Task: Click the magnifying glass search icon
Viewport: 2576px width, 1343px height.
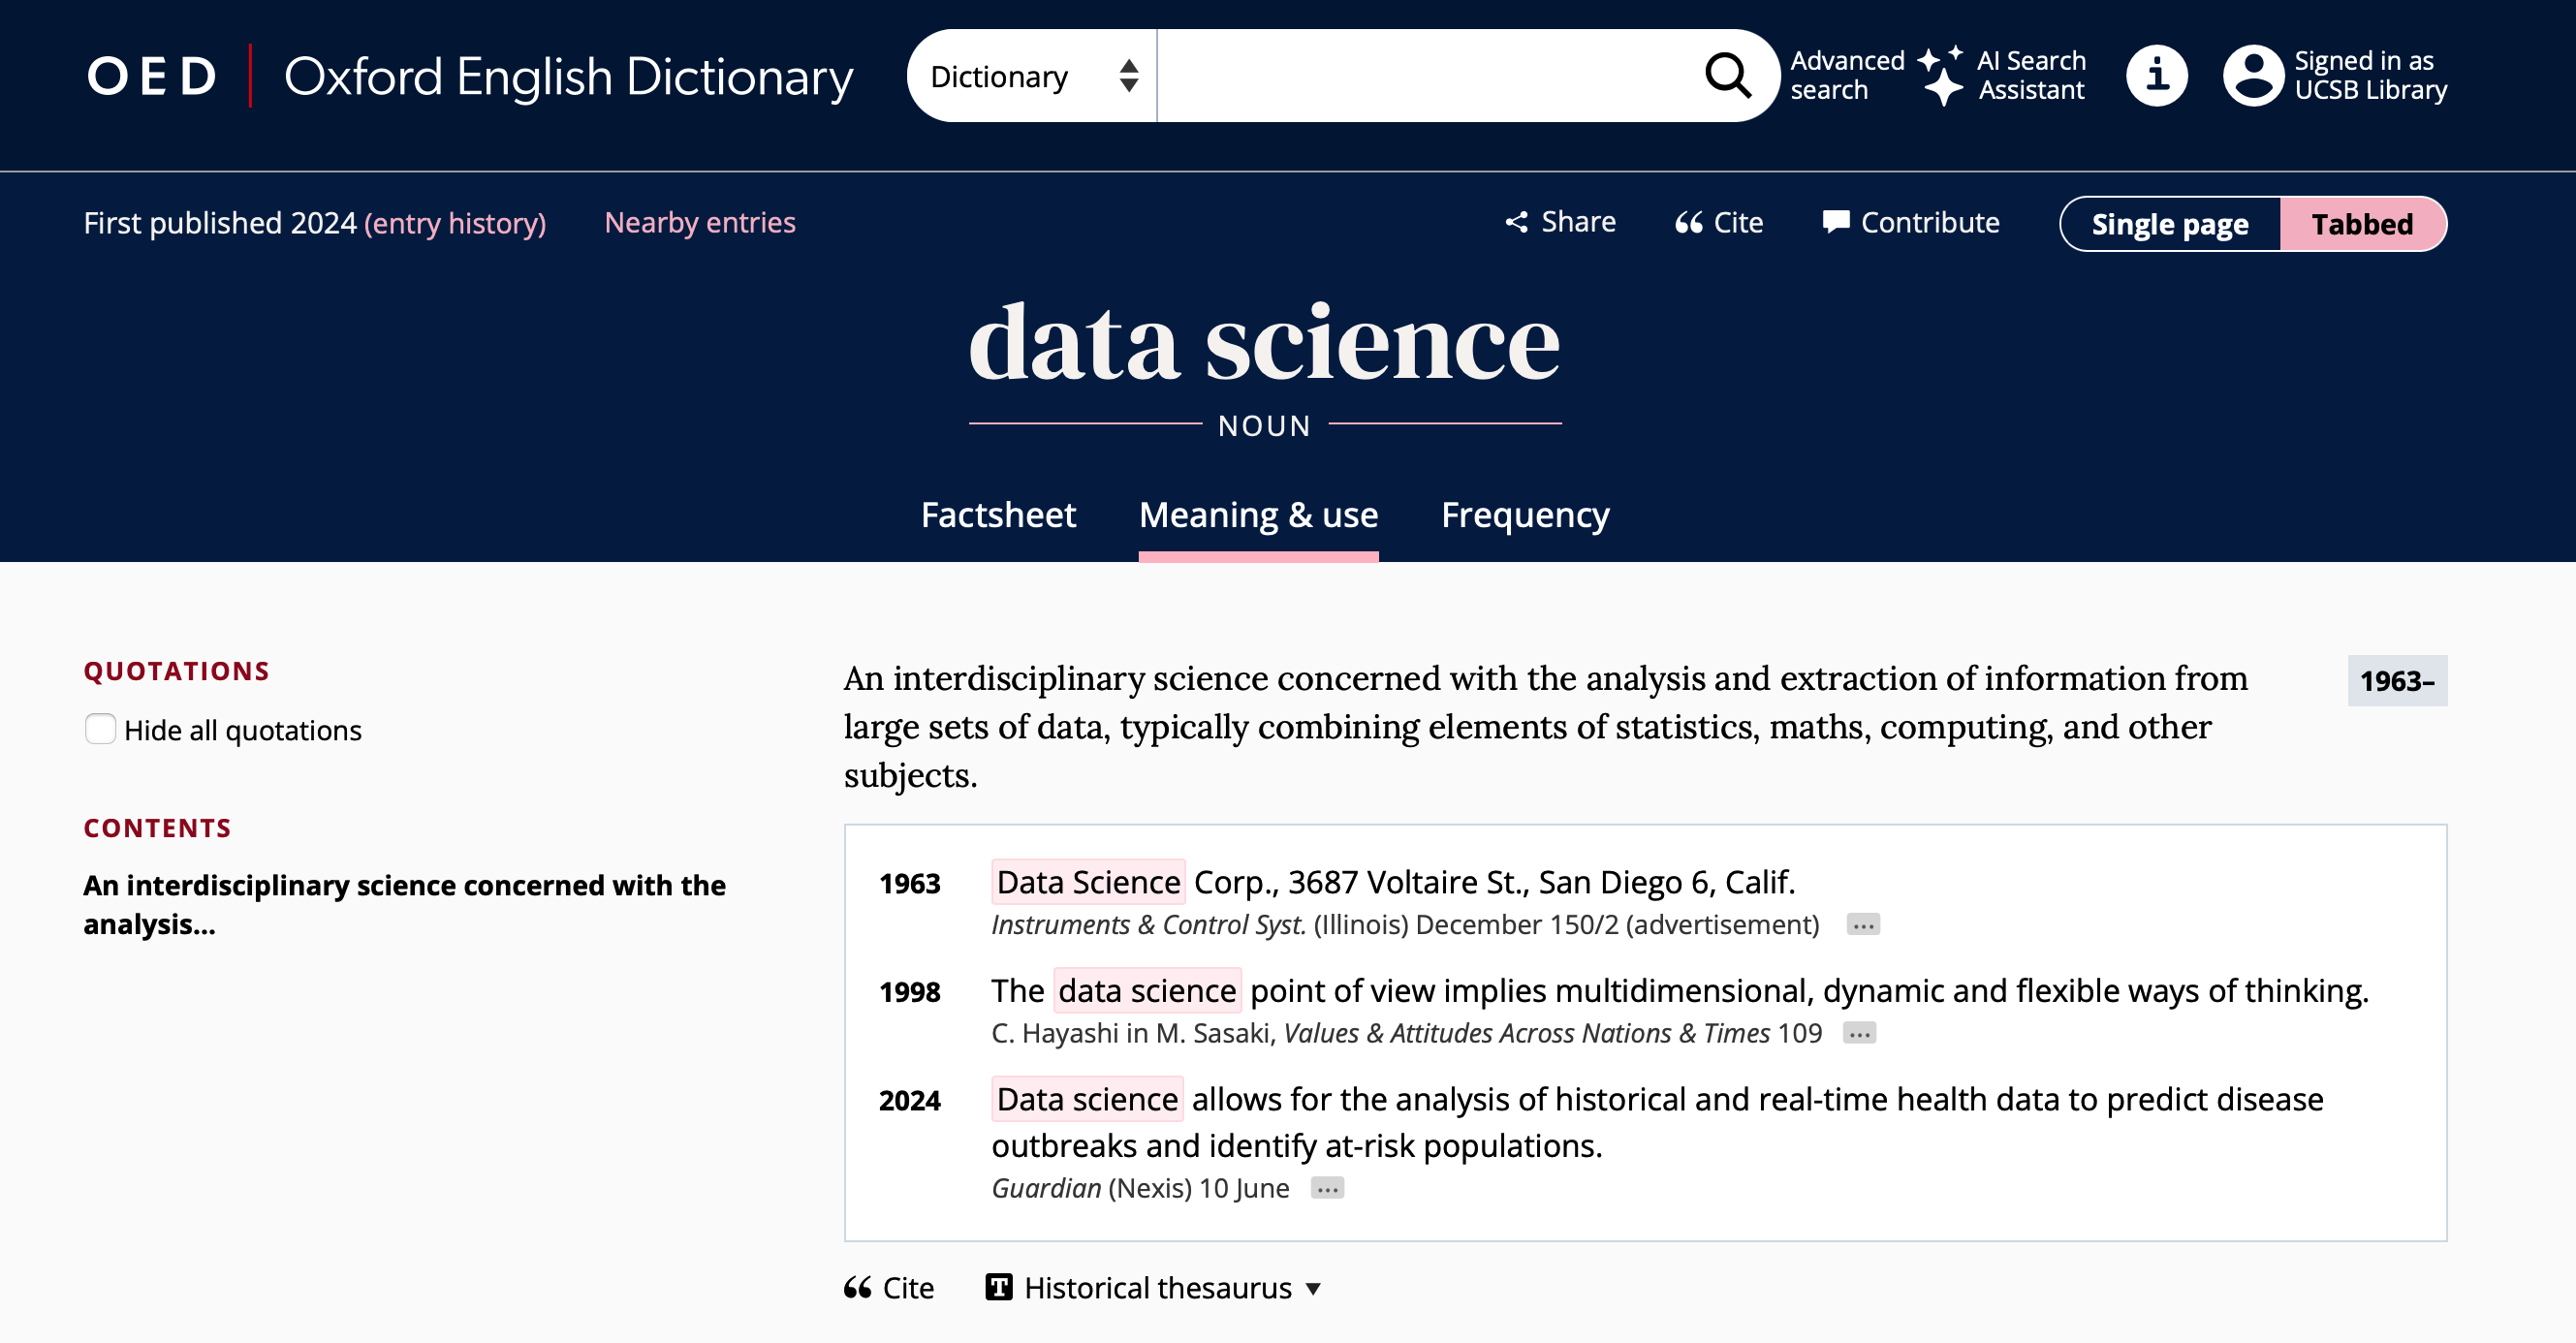Action: tap(1727, 76)
